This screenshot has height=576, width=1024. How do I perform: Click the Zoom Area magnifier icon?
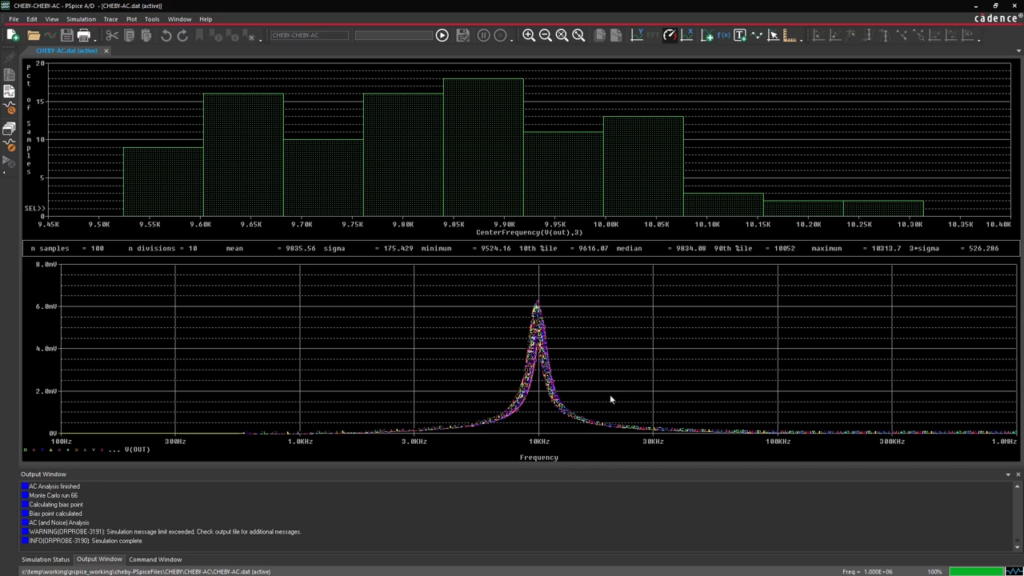(562, 35)
